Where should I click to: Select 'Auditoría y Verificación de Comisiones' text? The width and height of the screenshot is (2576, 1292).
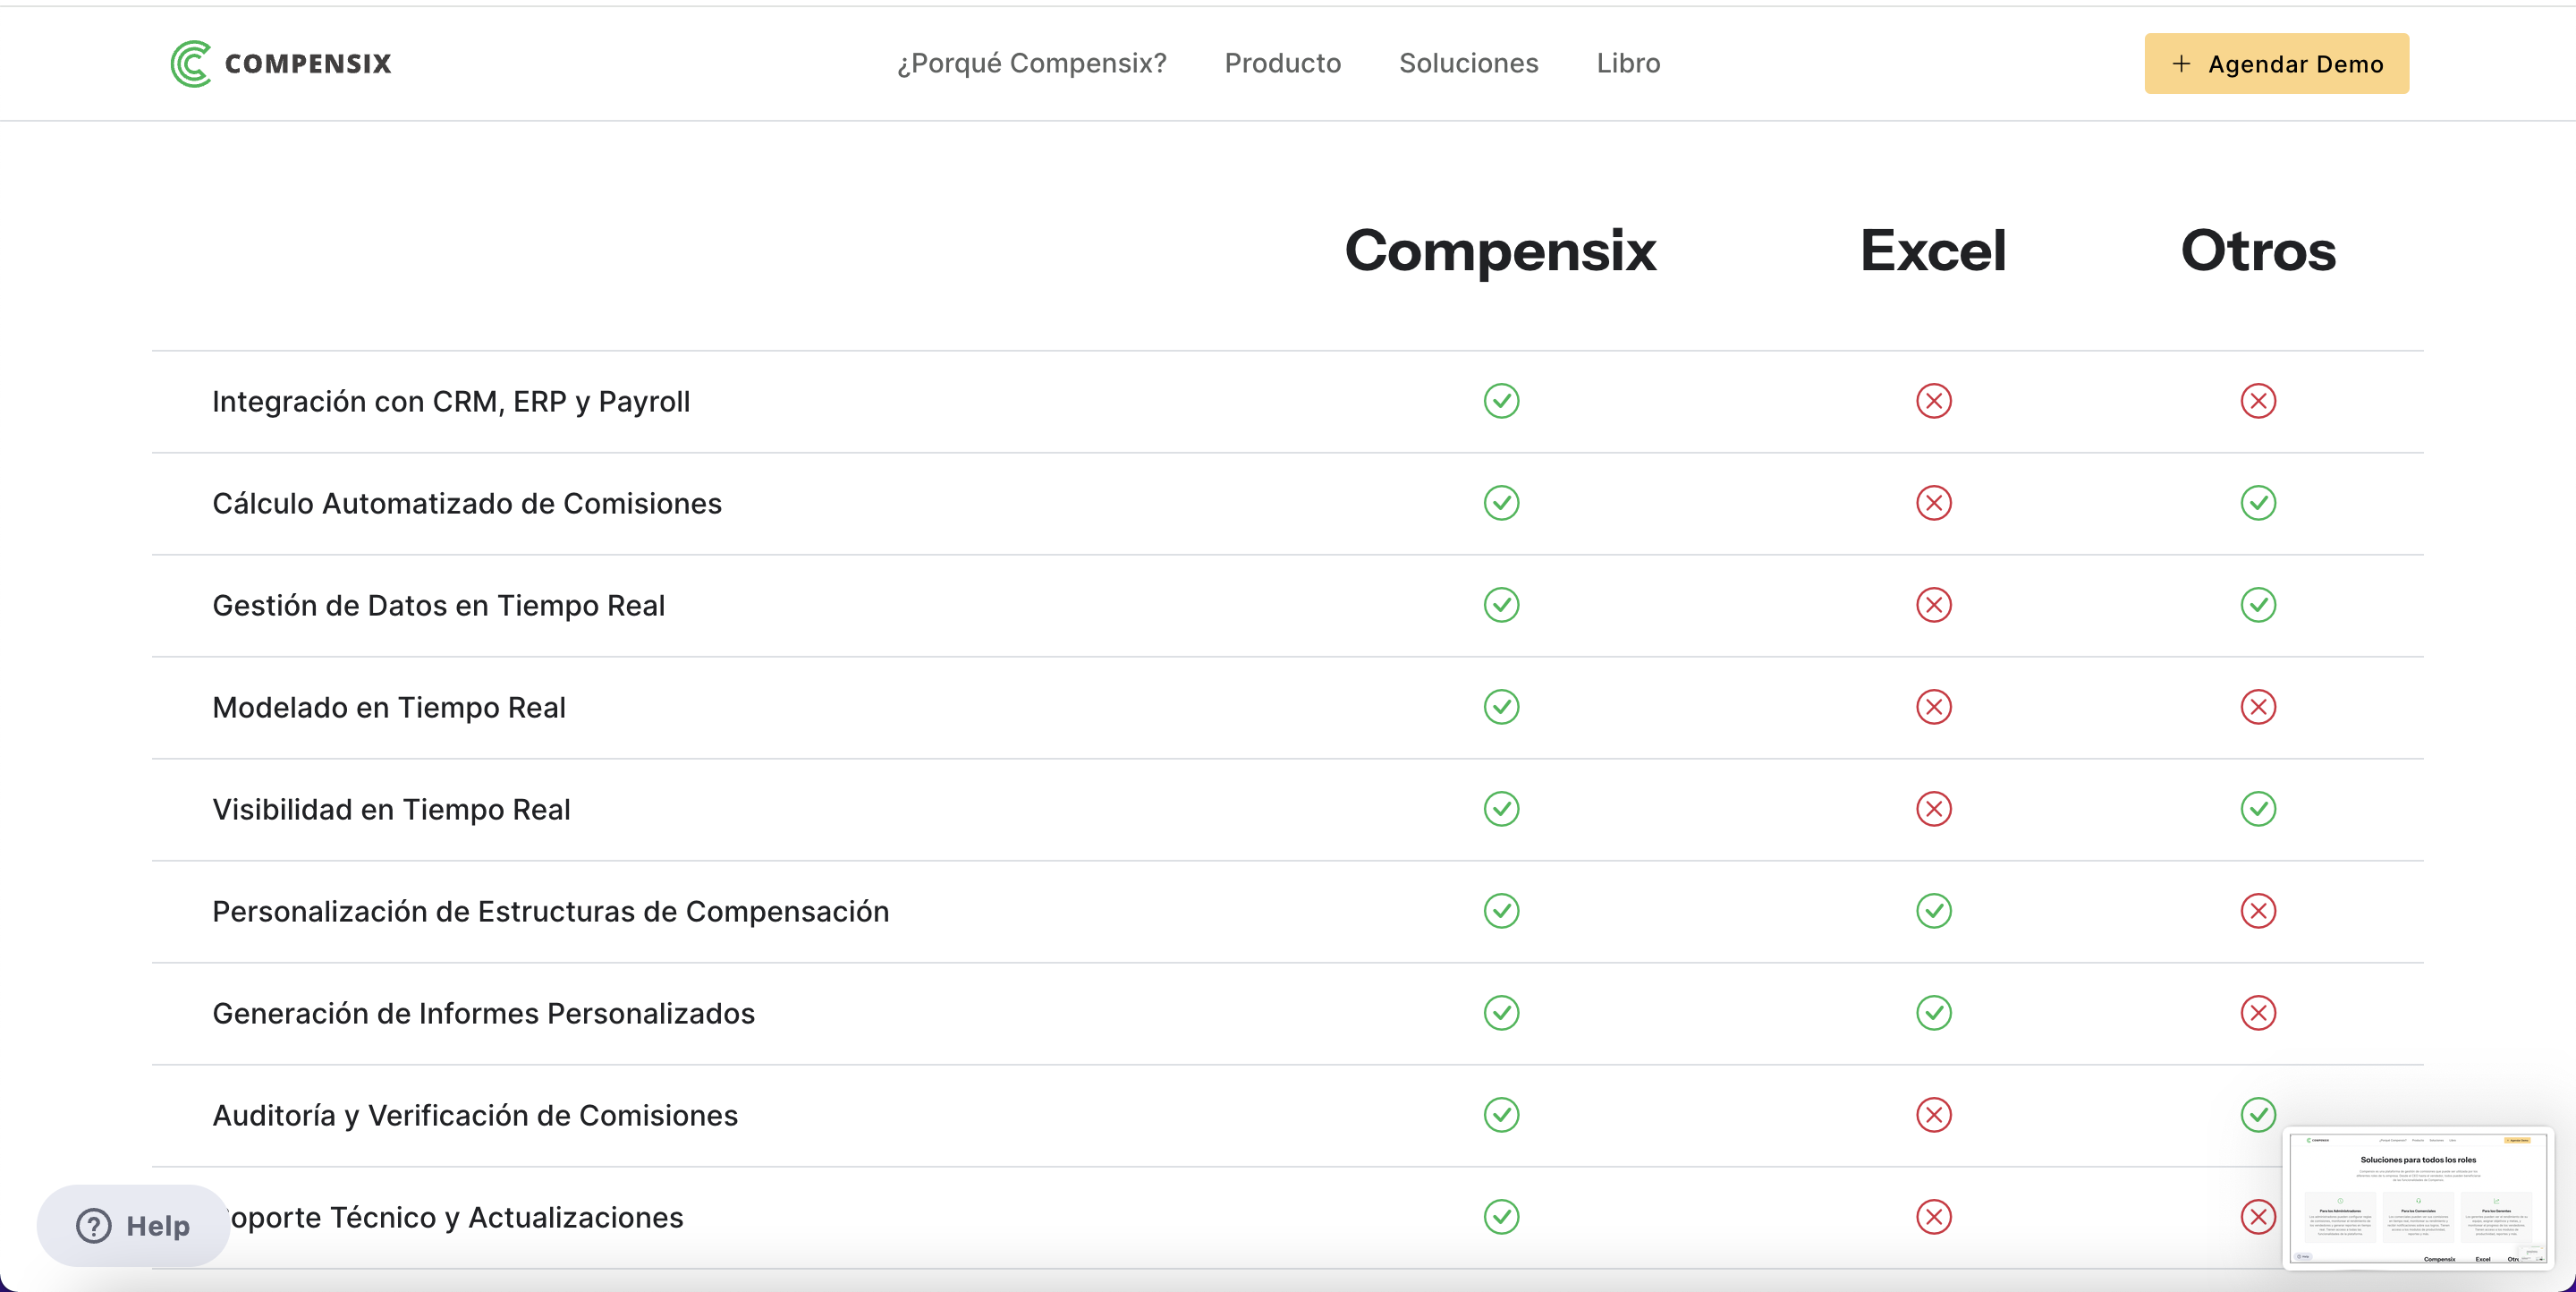click(x=475, y=1116)
